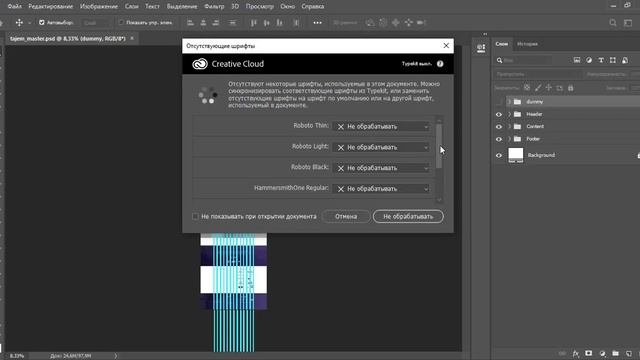The image size is (640, 360).
Task: Click the lock all padlock icon
Action: (571, 88)
